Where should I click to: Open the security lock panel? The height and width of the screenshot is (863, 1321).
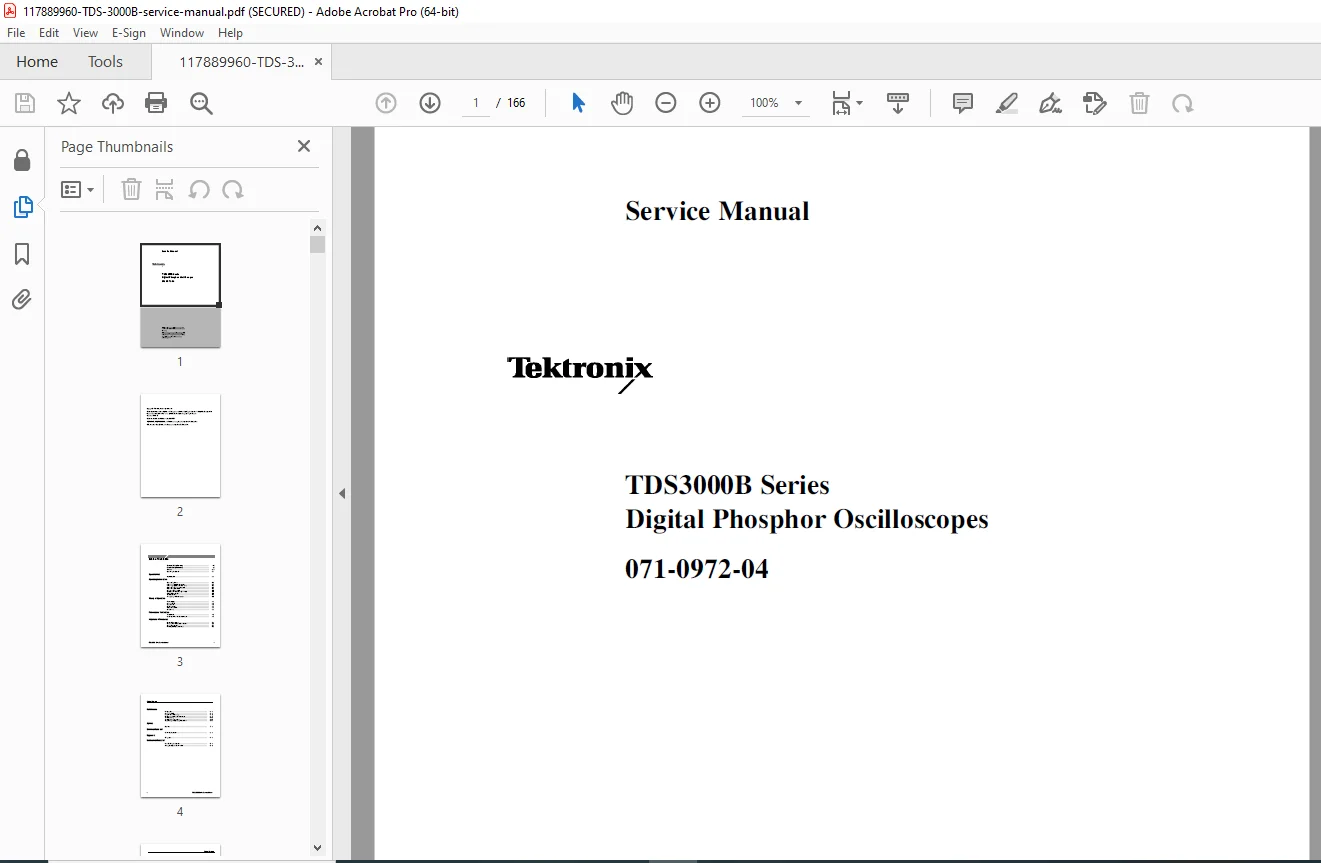tap(22, 160)
